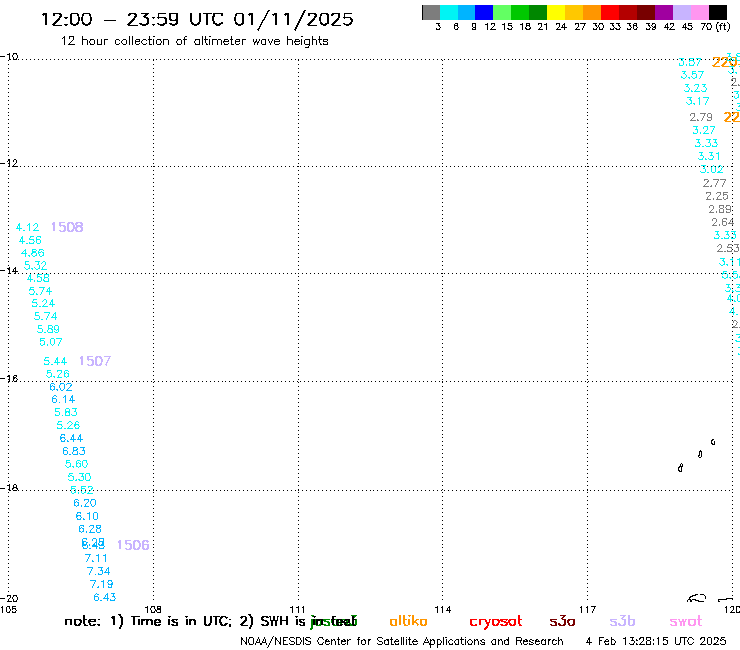Click the wave height value '4.12'
Screen dimensions: 740x650
coord(27,228)
